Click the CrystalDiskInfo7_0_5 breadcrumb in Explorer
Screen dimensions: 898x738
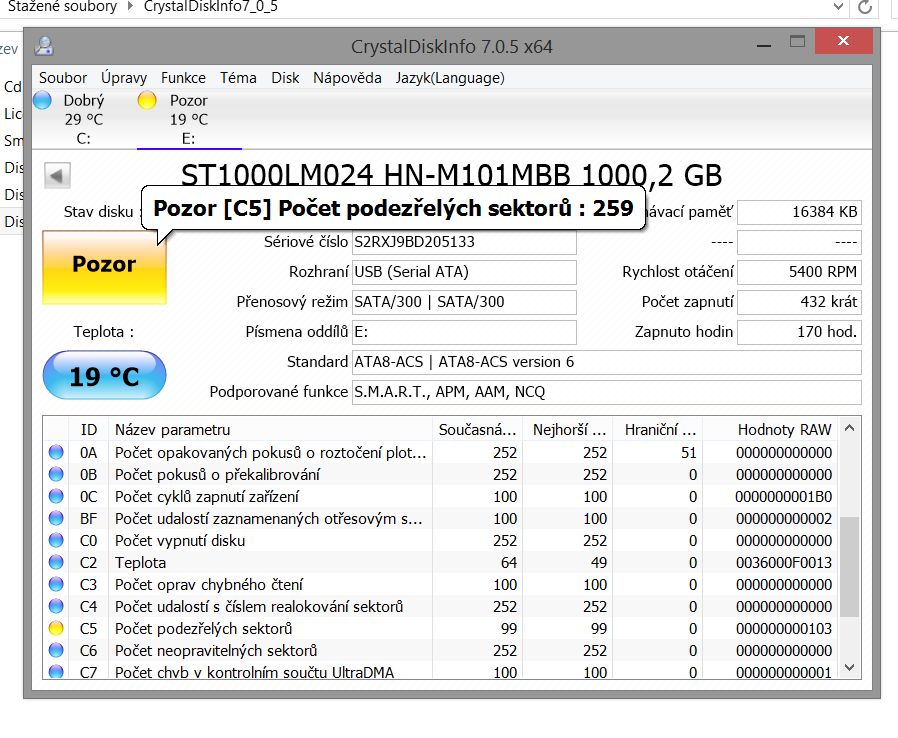tap(211, 7)
